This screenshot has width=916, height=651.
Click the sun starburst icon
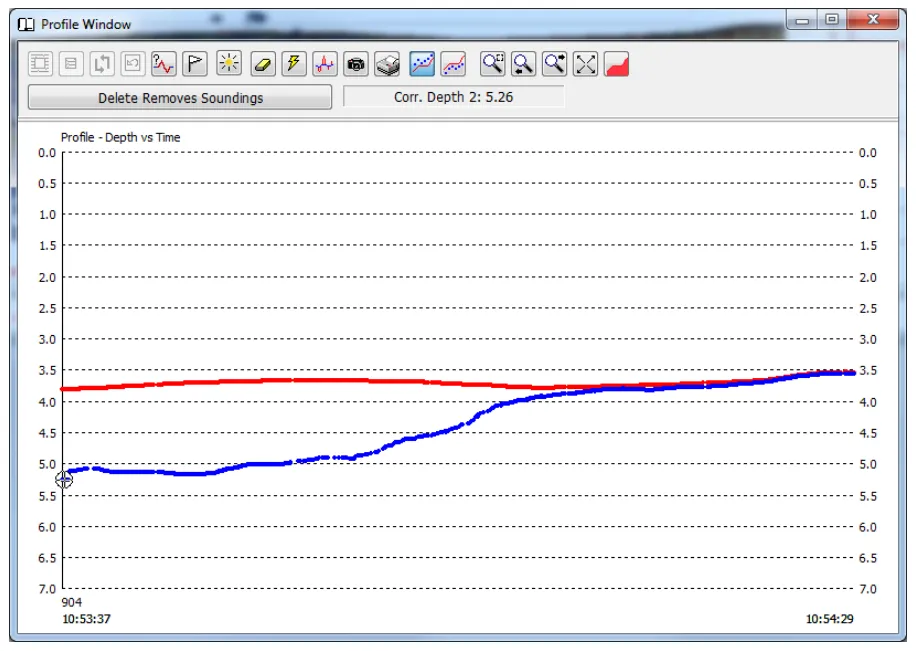click(229, 64)
